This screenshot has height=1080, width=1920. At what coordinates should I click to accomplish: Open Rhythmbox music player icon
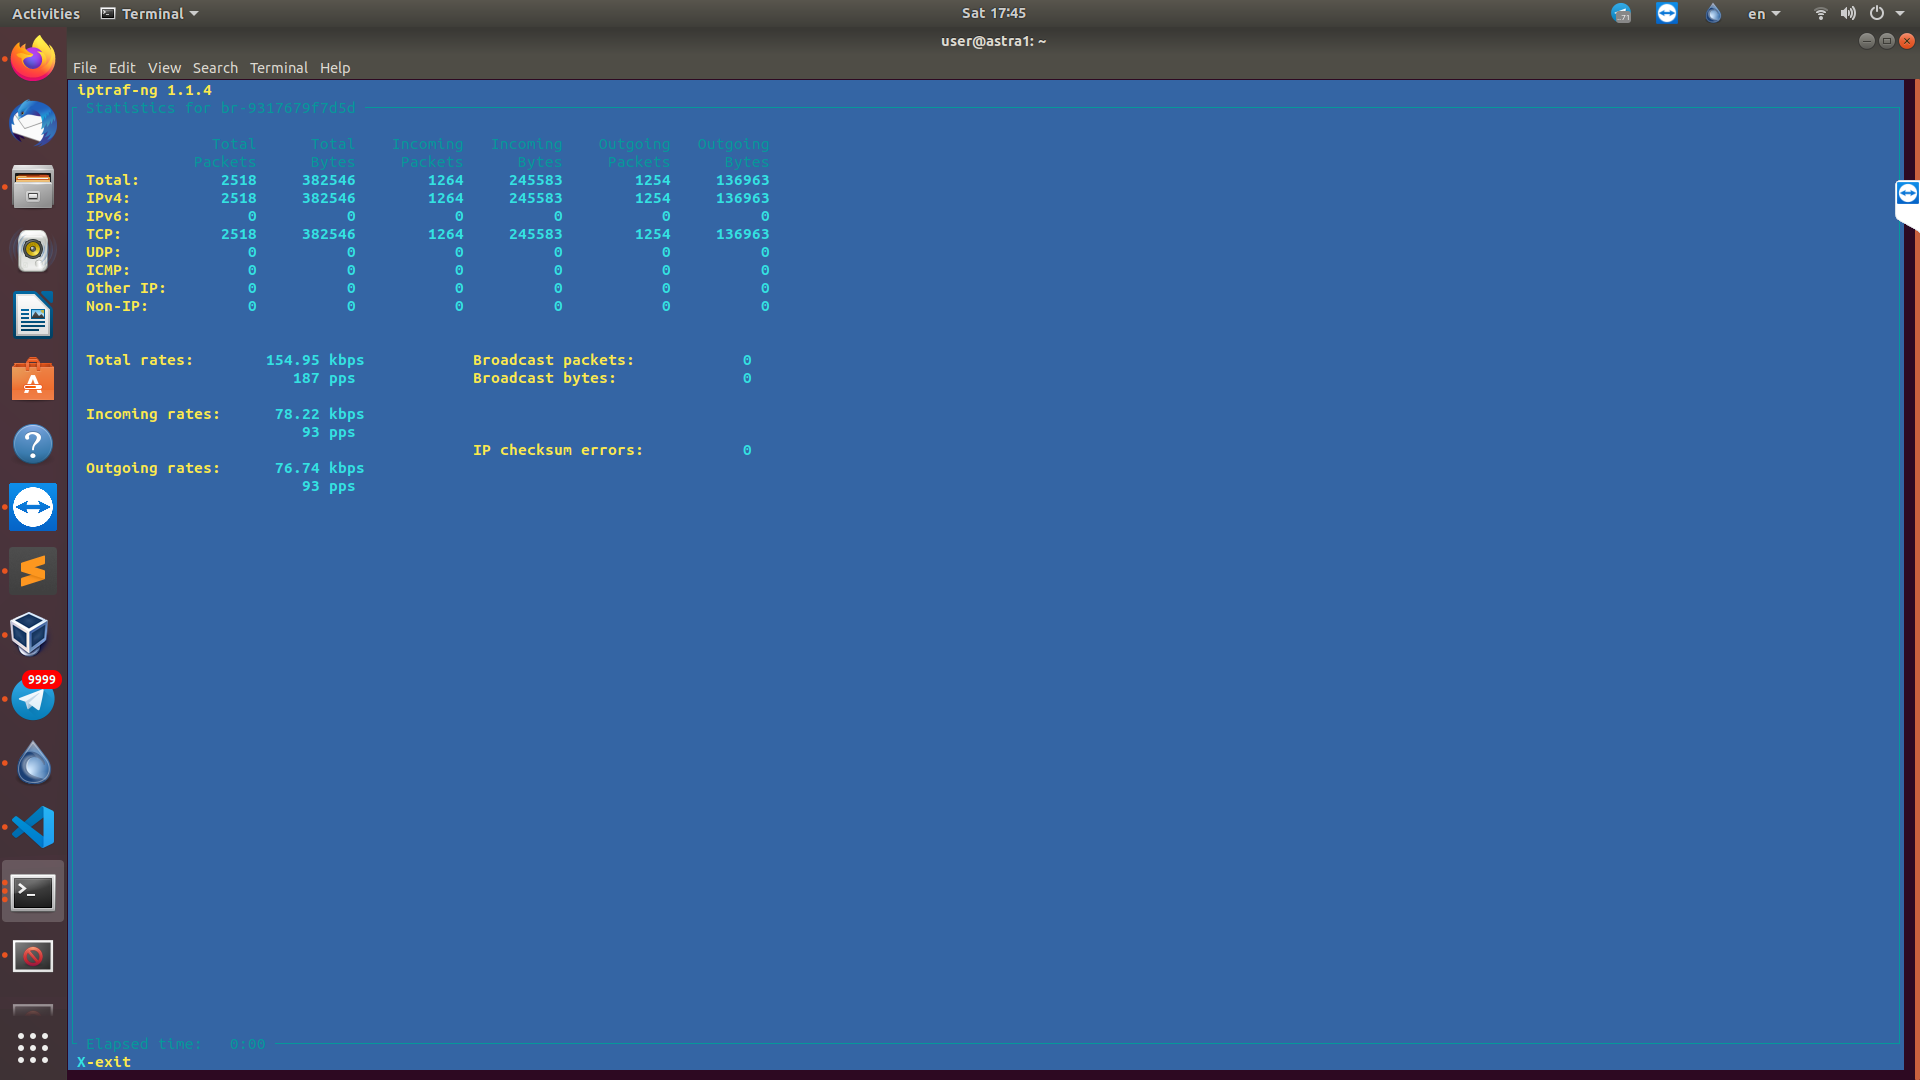[x=33, y=251]
